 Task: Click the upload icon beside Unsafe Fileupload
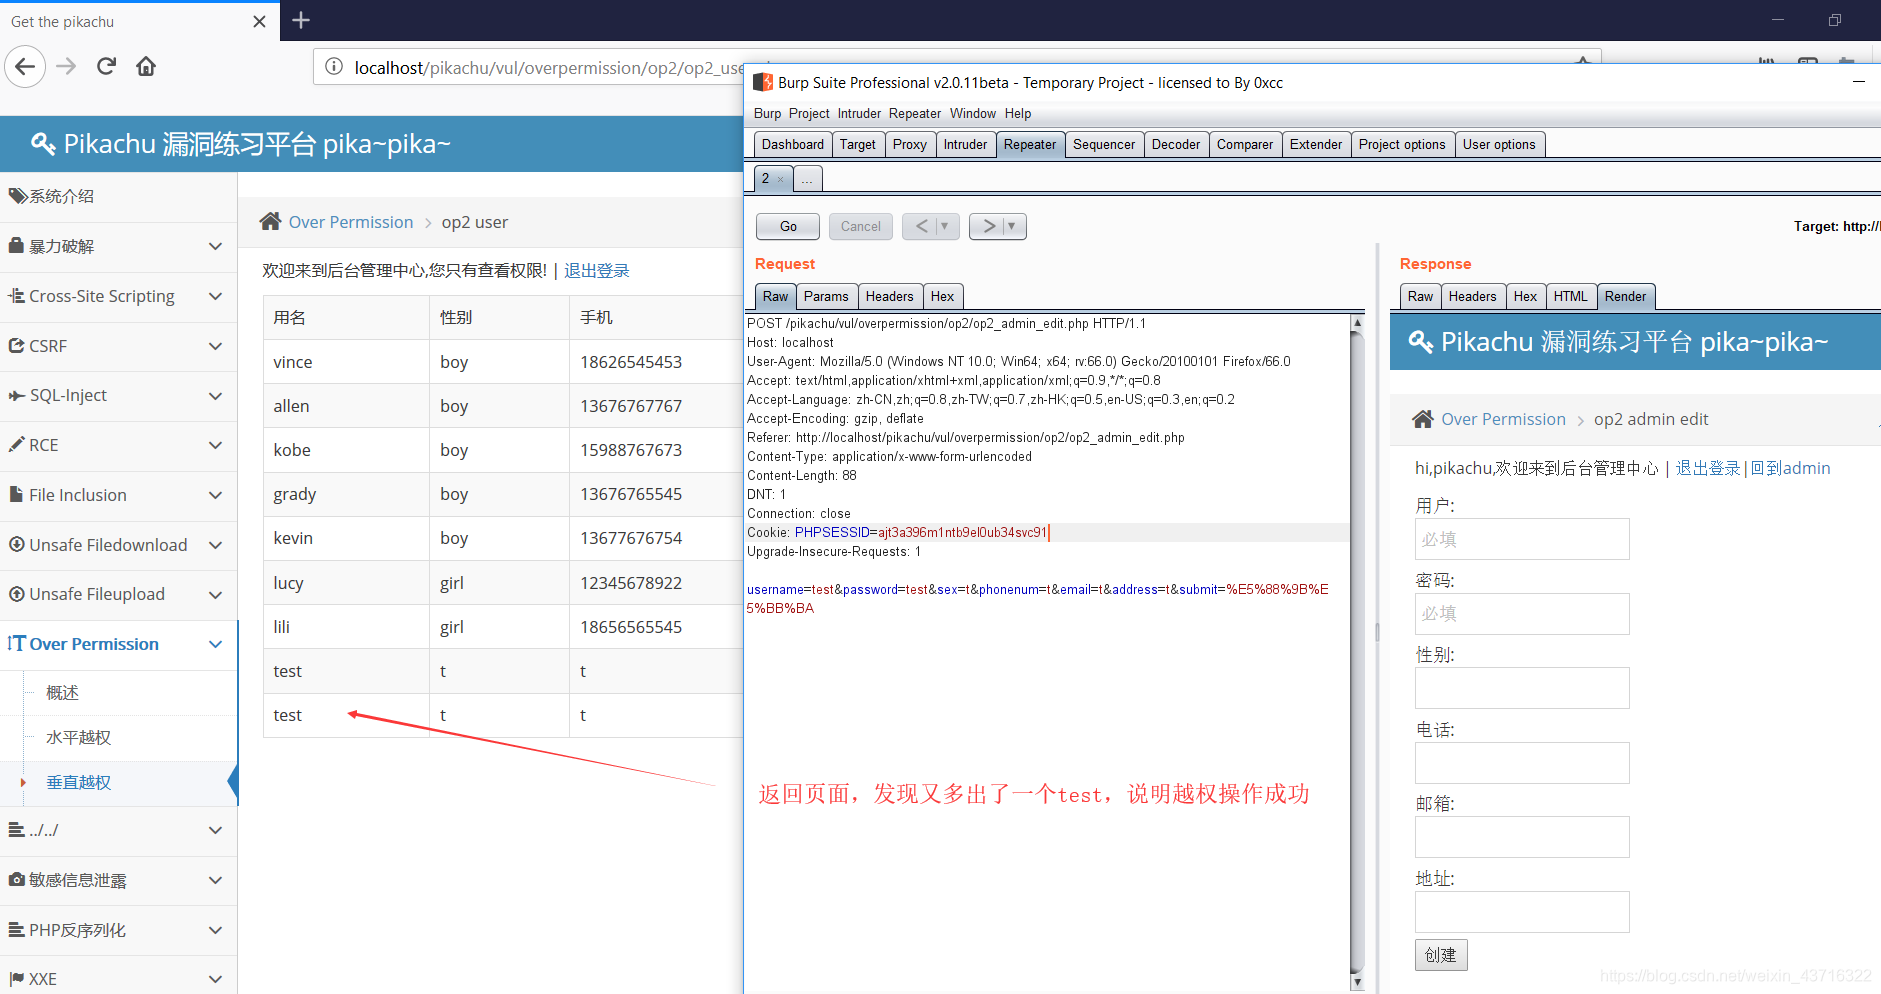[17, 594]
